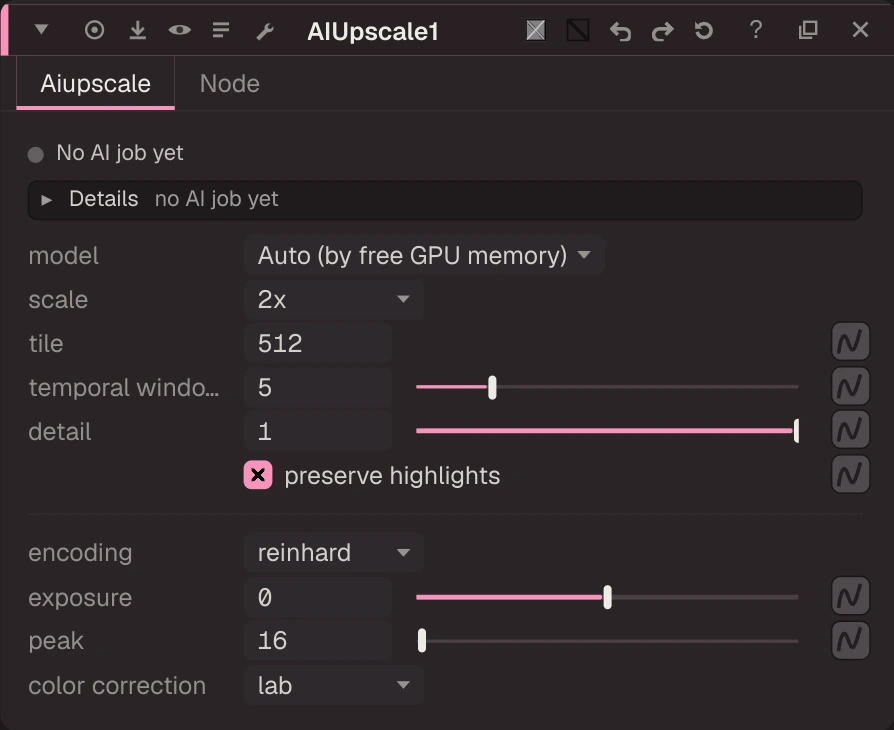Open animation menu for temporal window
The width and height of the screenshot is (894, 730).
(x=850, y=386)
